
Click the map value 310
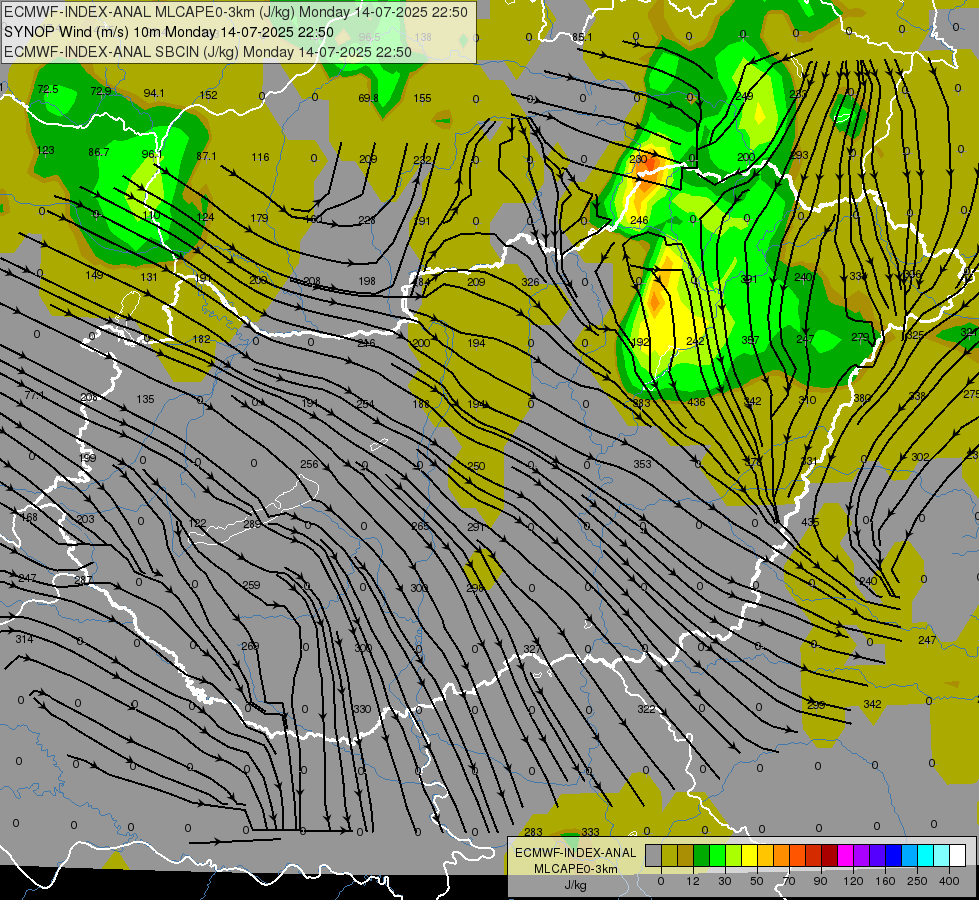click(807, 400)
